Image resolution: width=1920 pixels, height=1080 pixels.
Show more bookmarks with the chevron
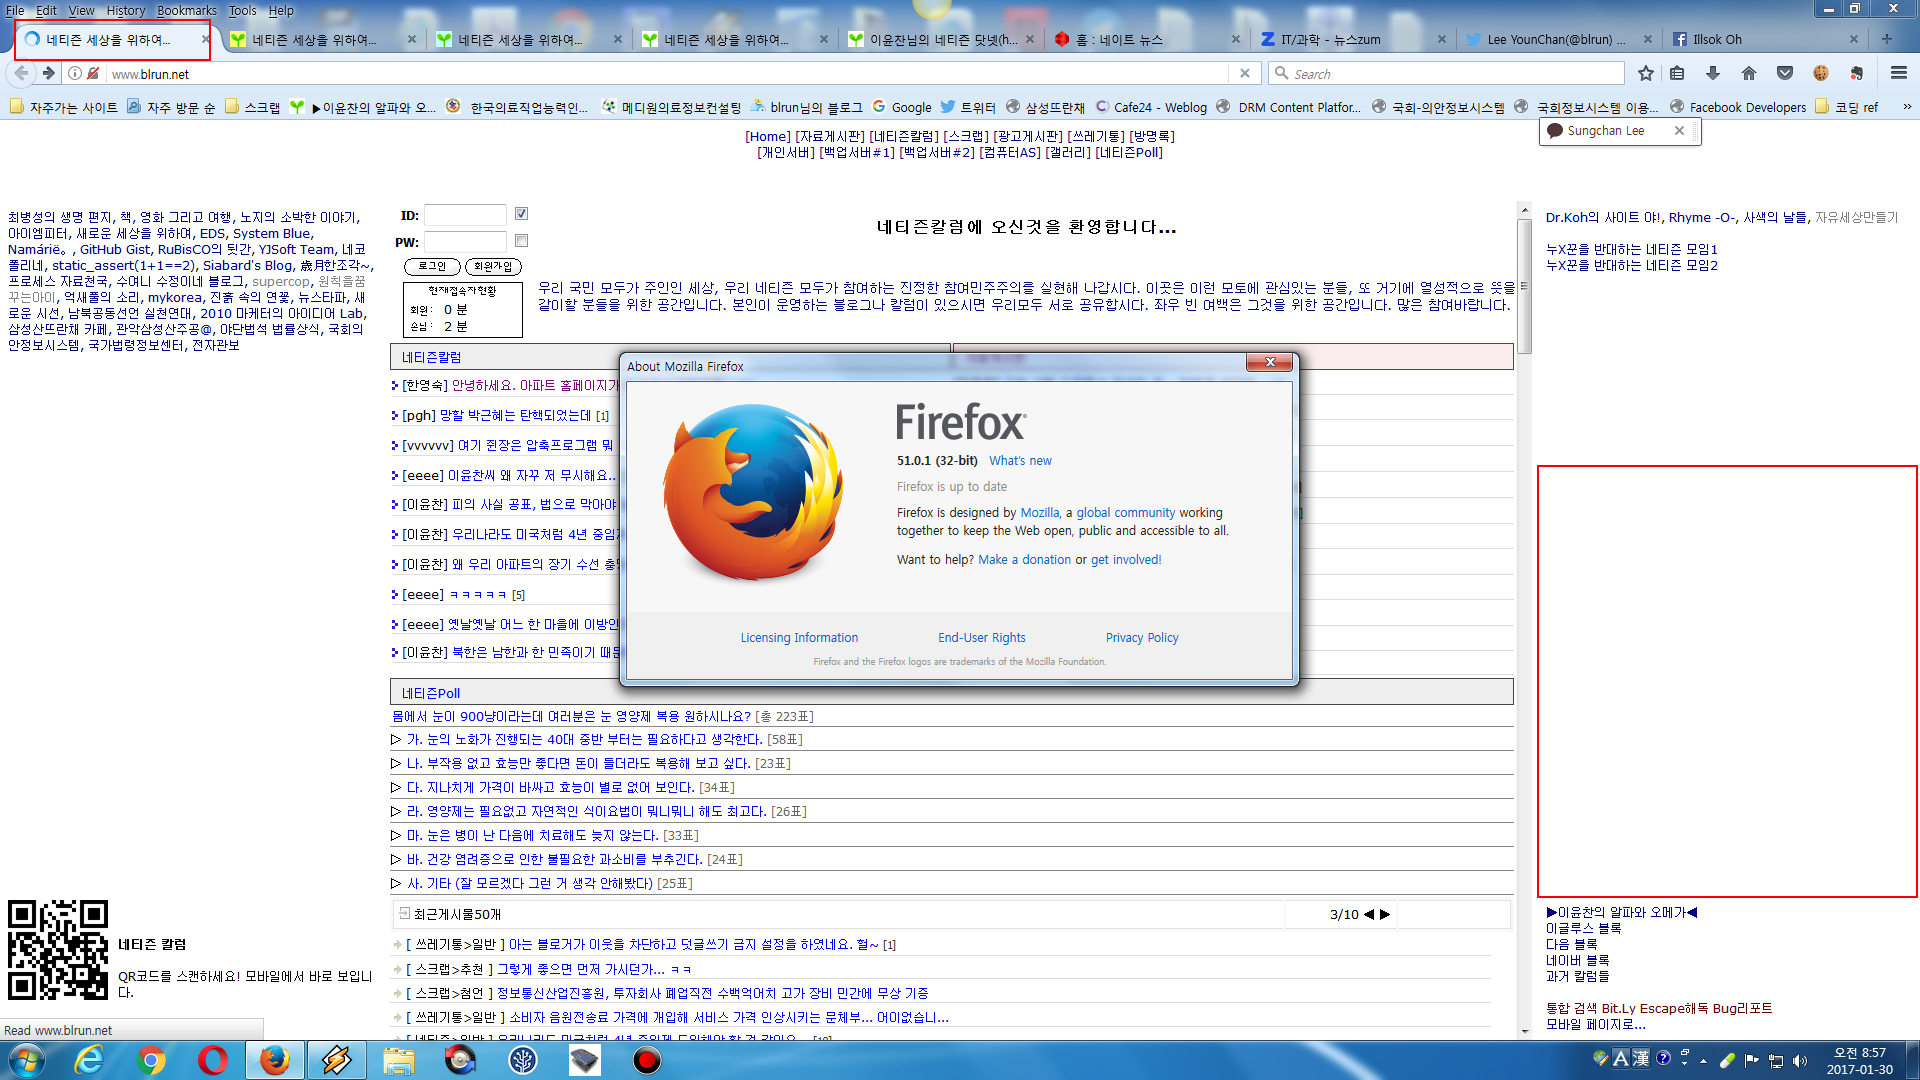[1907, 107]
